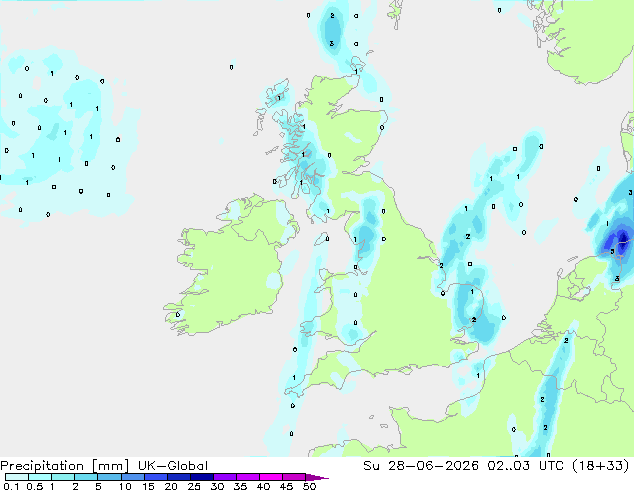Click the 1–2 mm legend swatch
The image size is (634, 490).
(x=63, y=477)
